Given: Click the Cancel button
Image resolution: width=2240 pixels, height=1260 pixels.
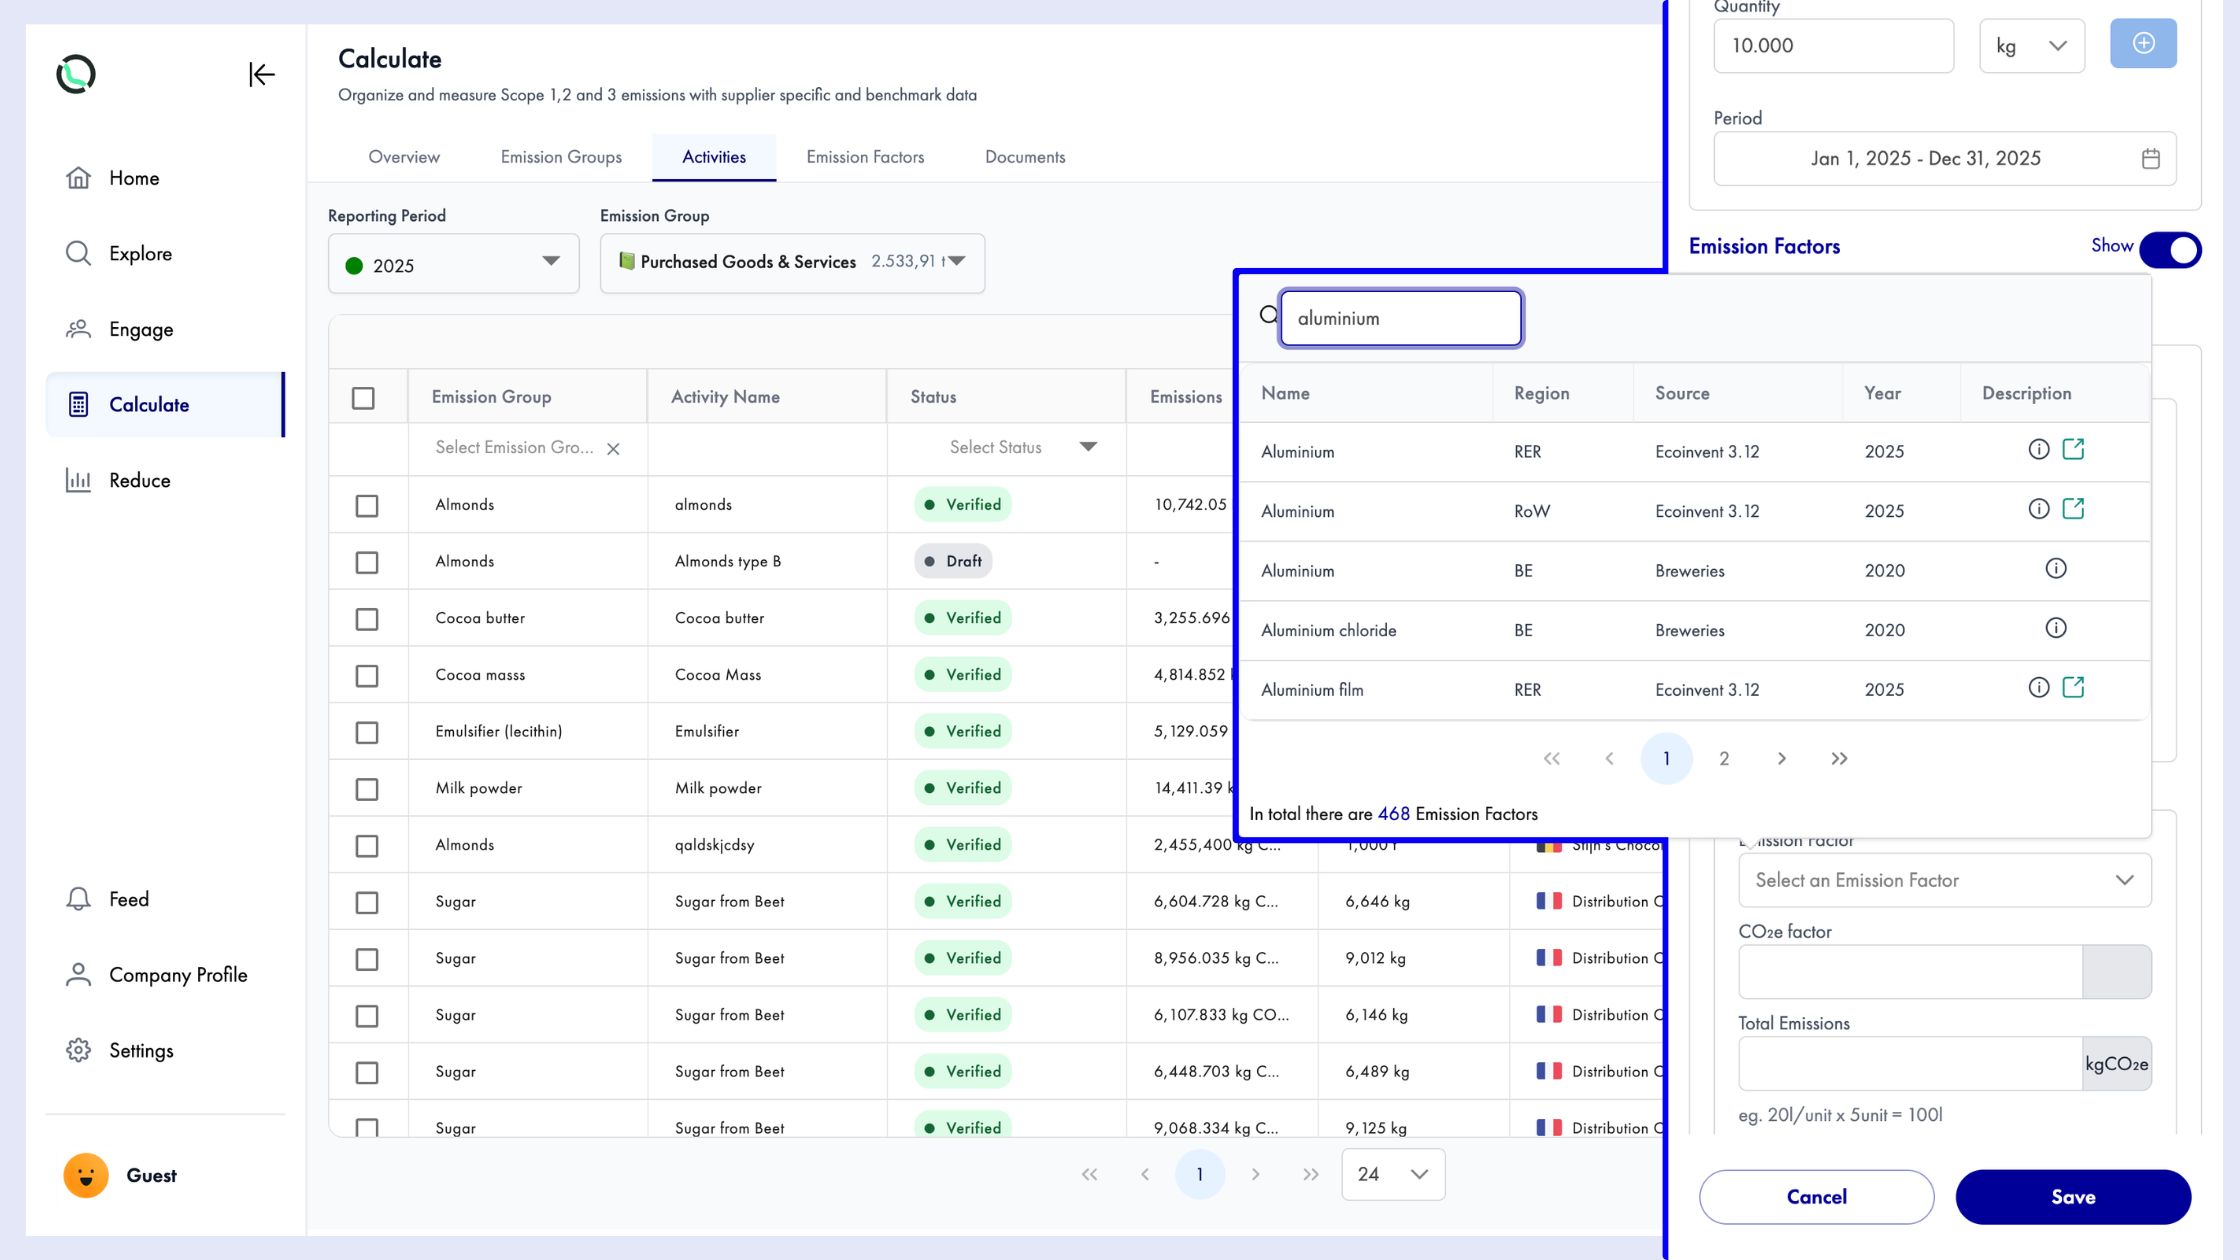Looking at the screenshot, I should pyautogui.click(x=1815, y=1197).
